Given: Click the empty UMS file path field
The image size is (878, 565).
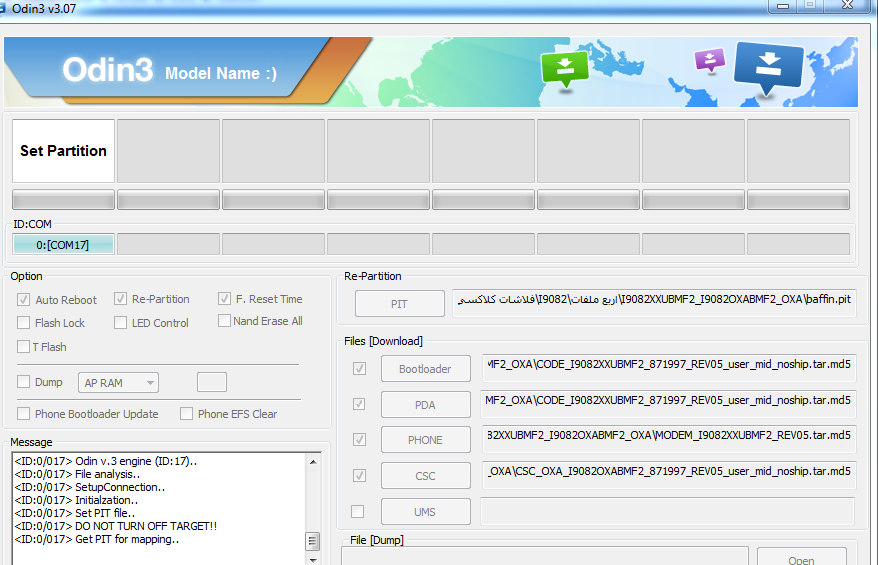Looking at the screenshot, I should tap(668, 511).
